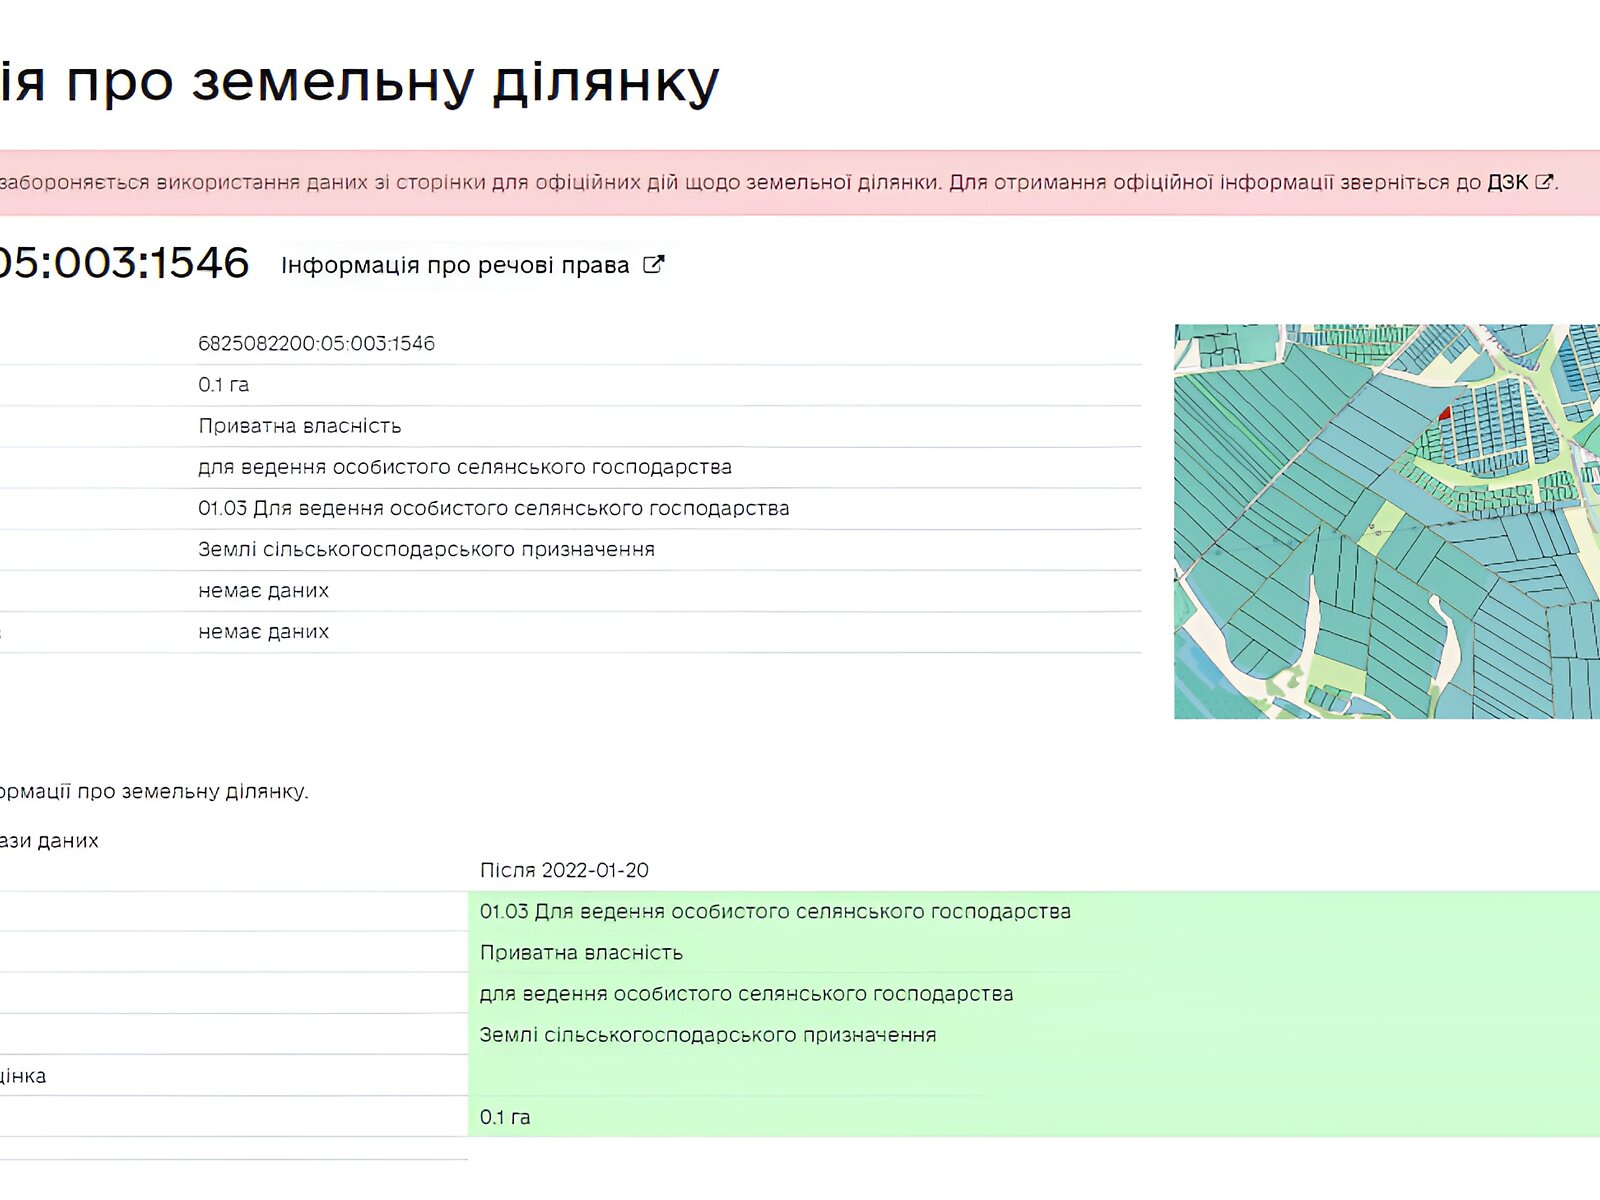Click the pink warning banner text
The image size is (1600, 1200).
700,182
